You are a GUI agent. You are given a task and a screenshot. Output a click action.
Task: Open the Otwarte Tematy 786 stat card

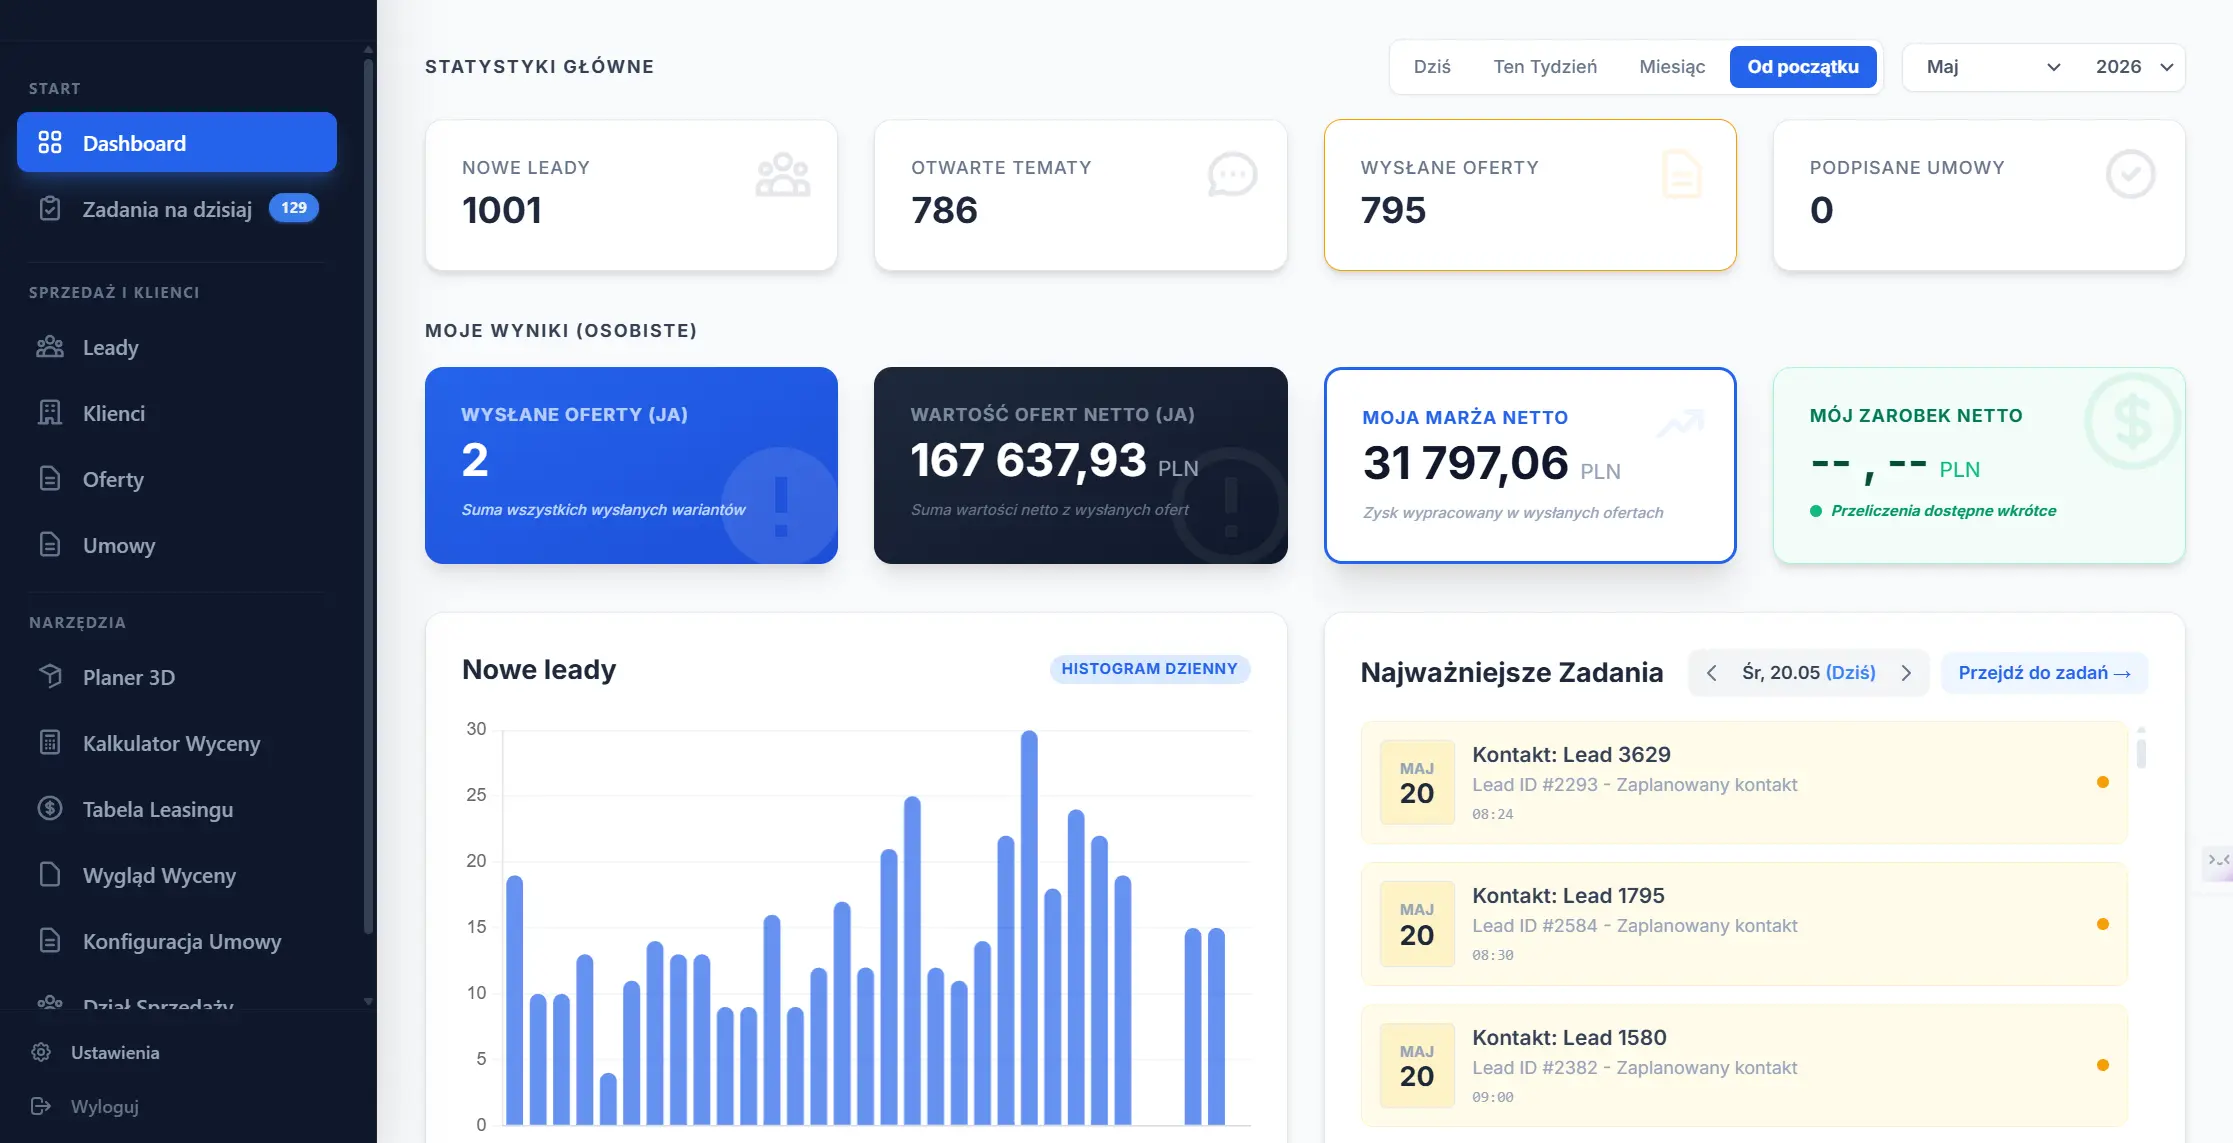tap(1080, 195)
